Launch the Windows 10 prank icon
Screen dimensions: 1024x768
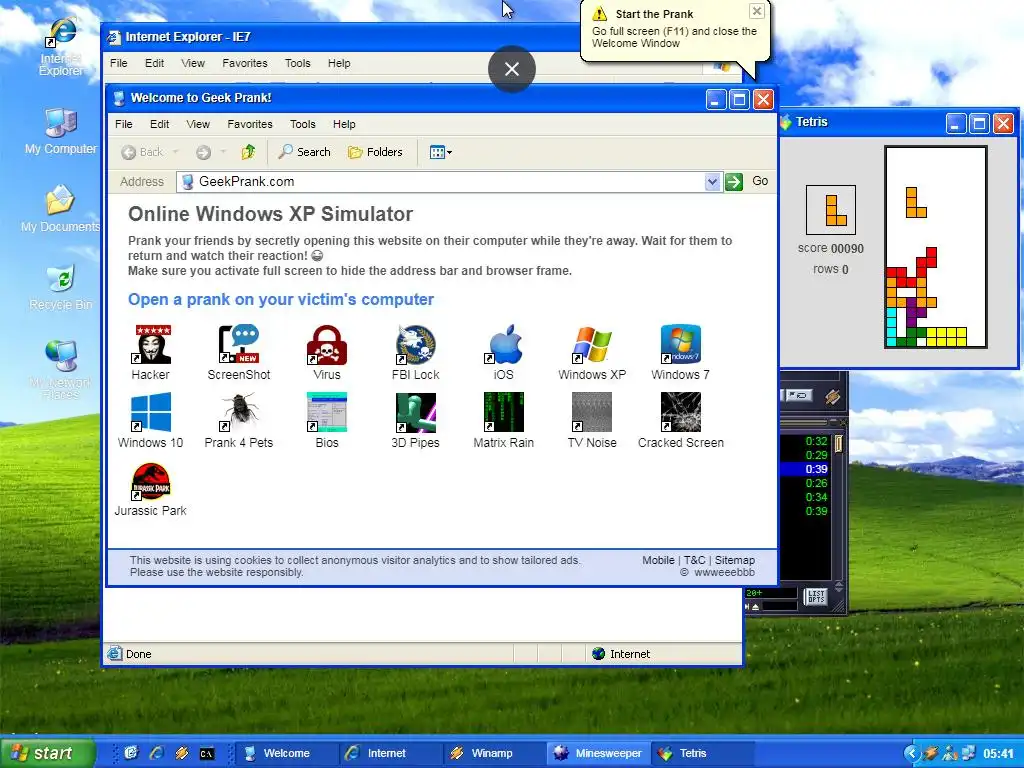point(151,421)
